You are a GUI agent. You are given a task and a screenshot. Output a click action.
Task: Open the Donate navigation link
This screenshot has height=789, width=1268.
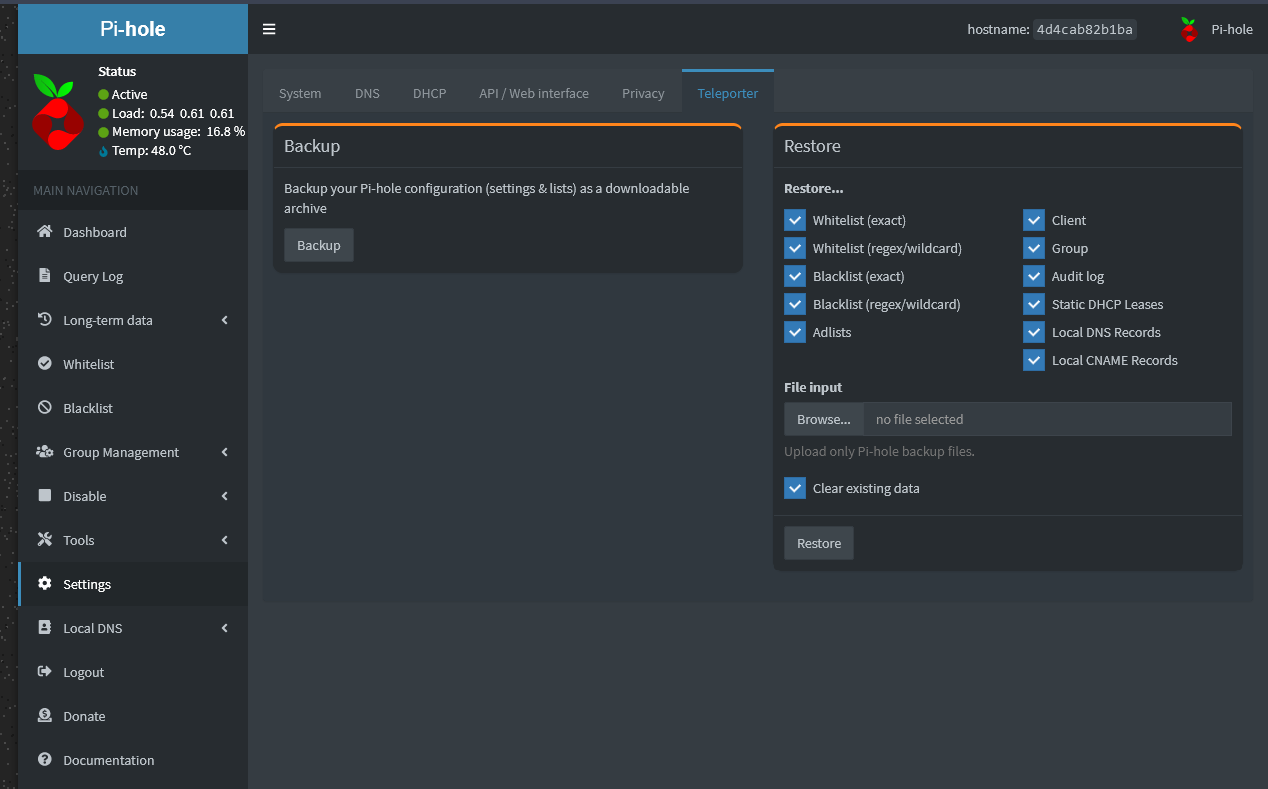pos(133,716)
